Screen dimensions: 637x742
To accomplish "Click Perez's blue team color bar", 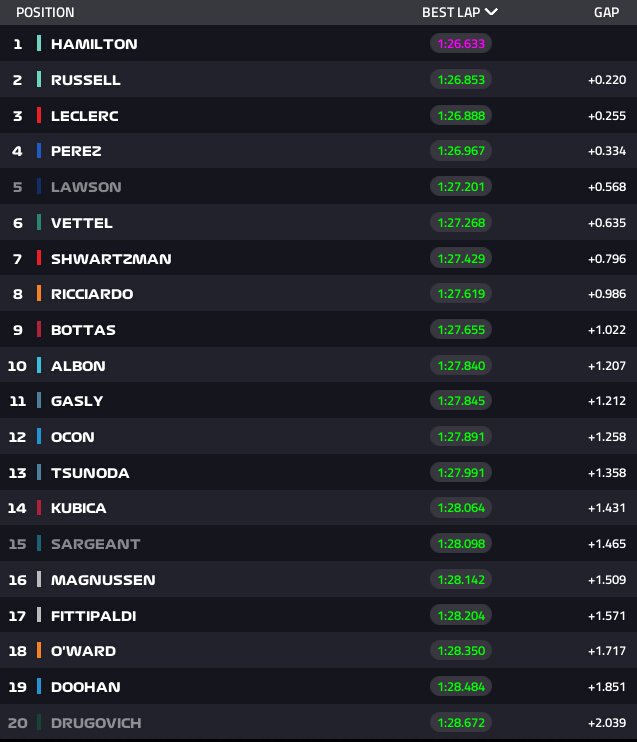I will 39,151.
